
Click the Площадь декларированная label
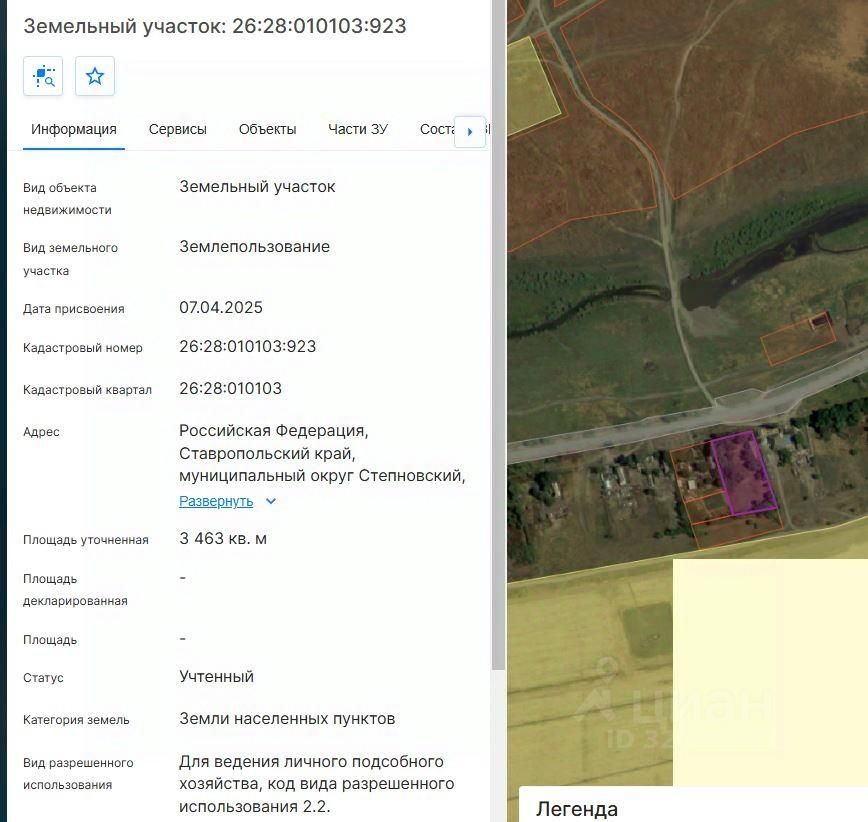pos(75,590)
